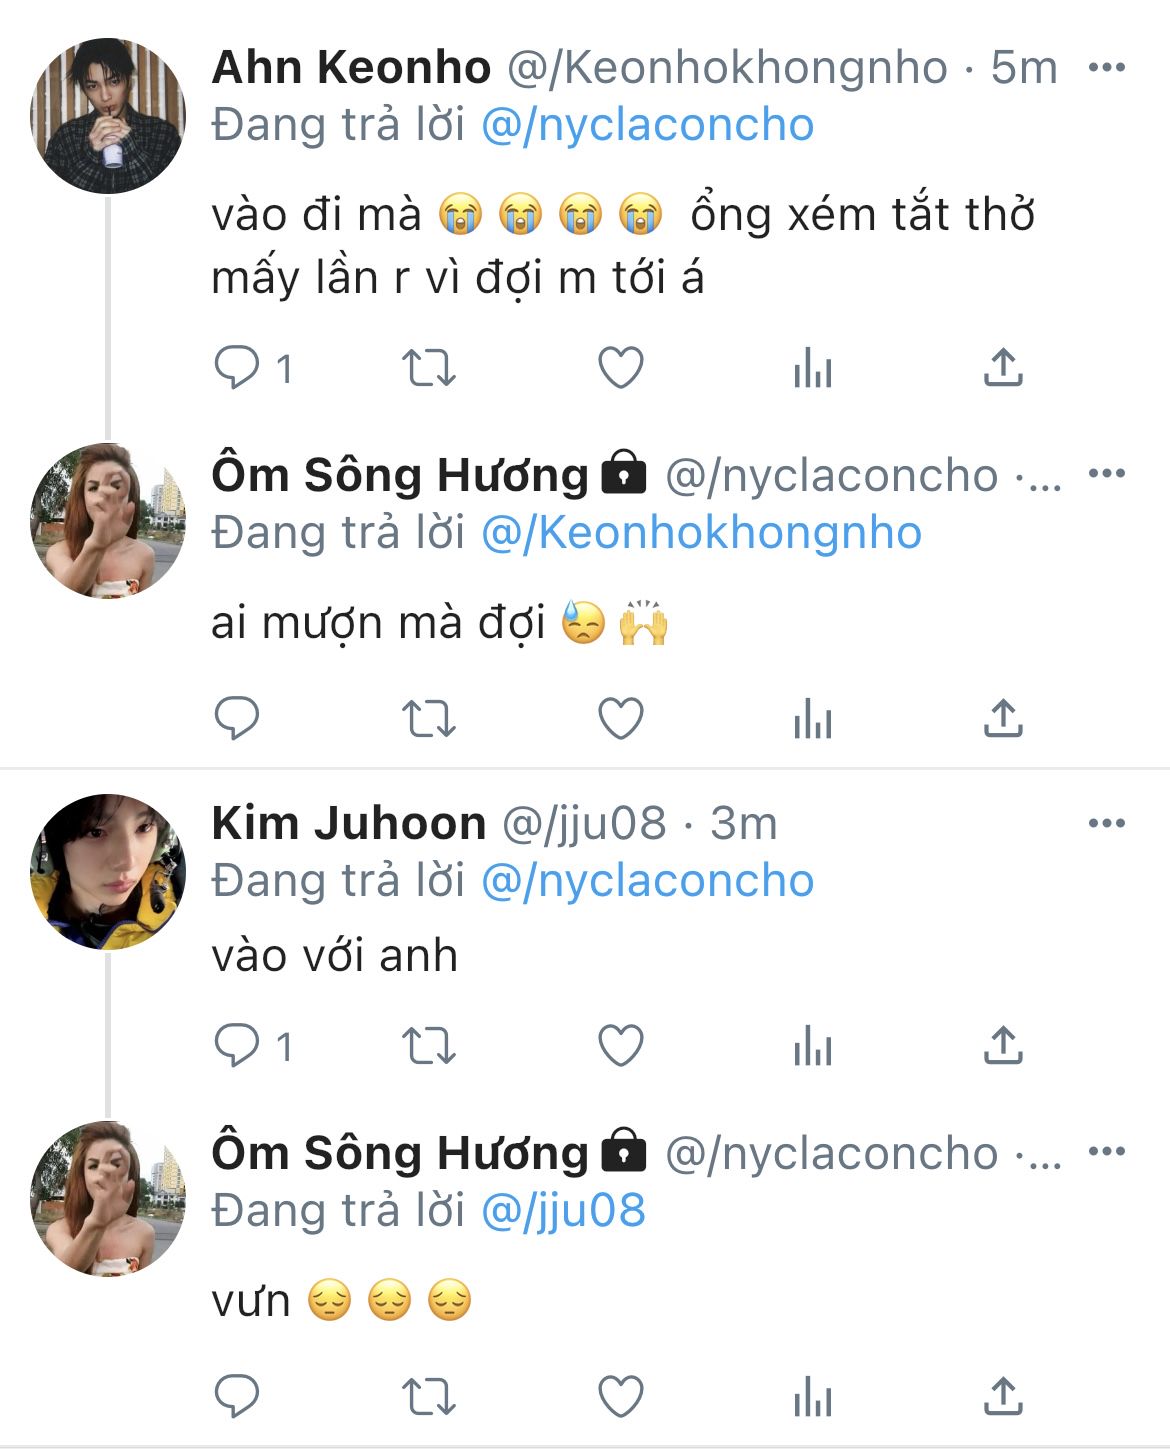Open Ahn Keonho's profile picture
1170x1449 pixels.
pos(108,116)
